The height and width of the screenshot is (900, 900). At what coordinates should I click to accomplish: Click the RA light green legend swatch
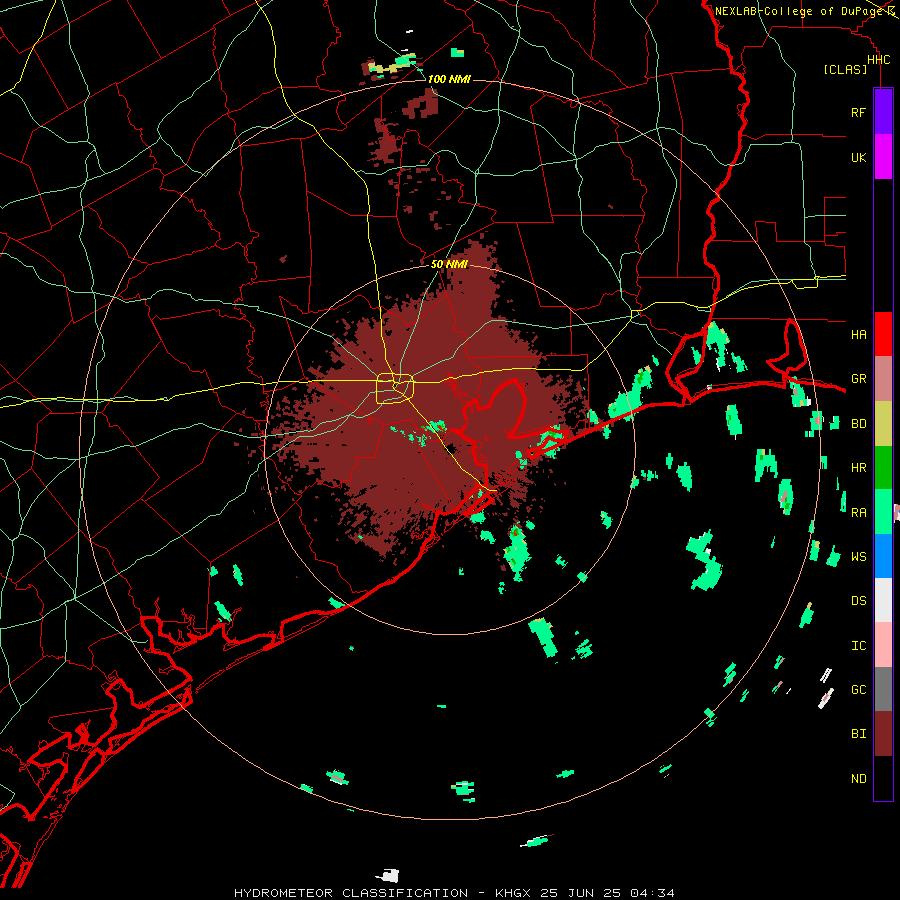(x=883, y=512)
